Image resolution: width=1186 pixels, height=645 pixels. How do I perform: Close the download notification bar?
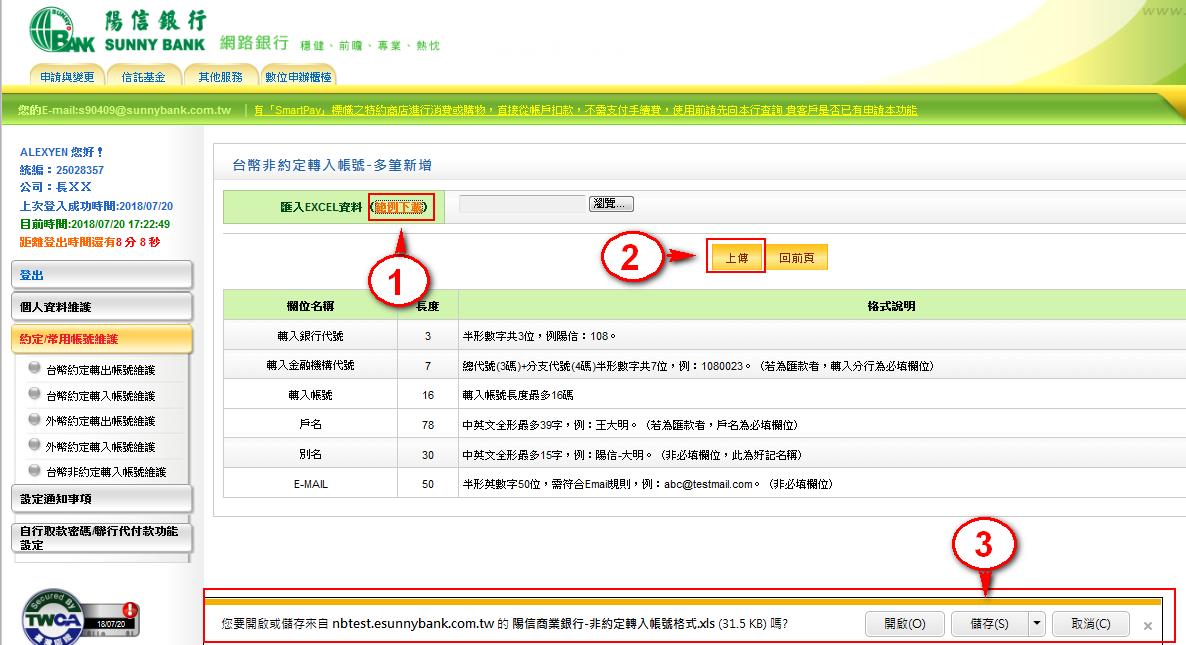[1147, 625]
